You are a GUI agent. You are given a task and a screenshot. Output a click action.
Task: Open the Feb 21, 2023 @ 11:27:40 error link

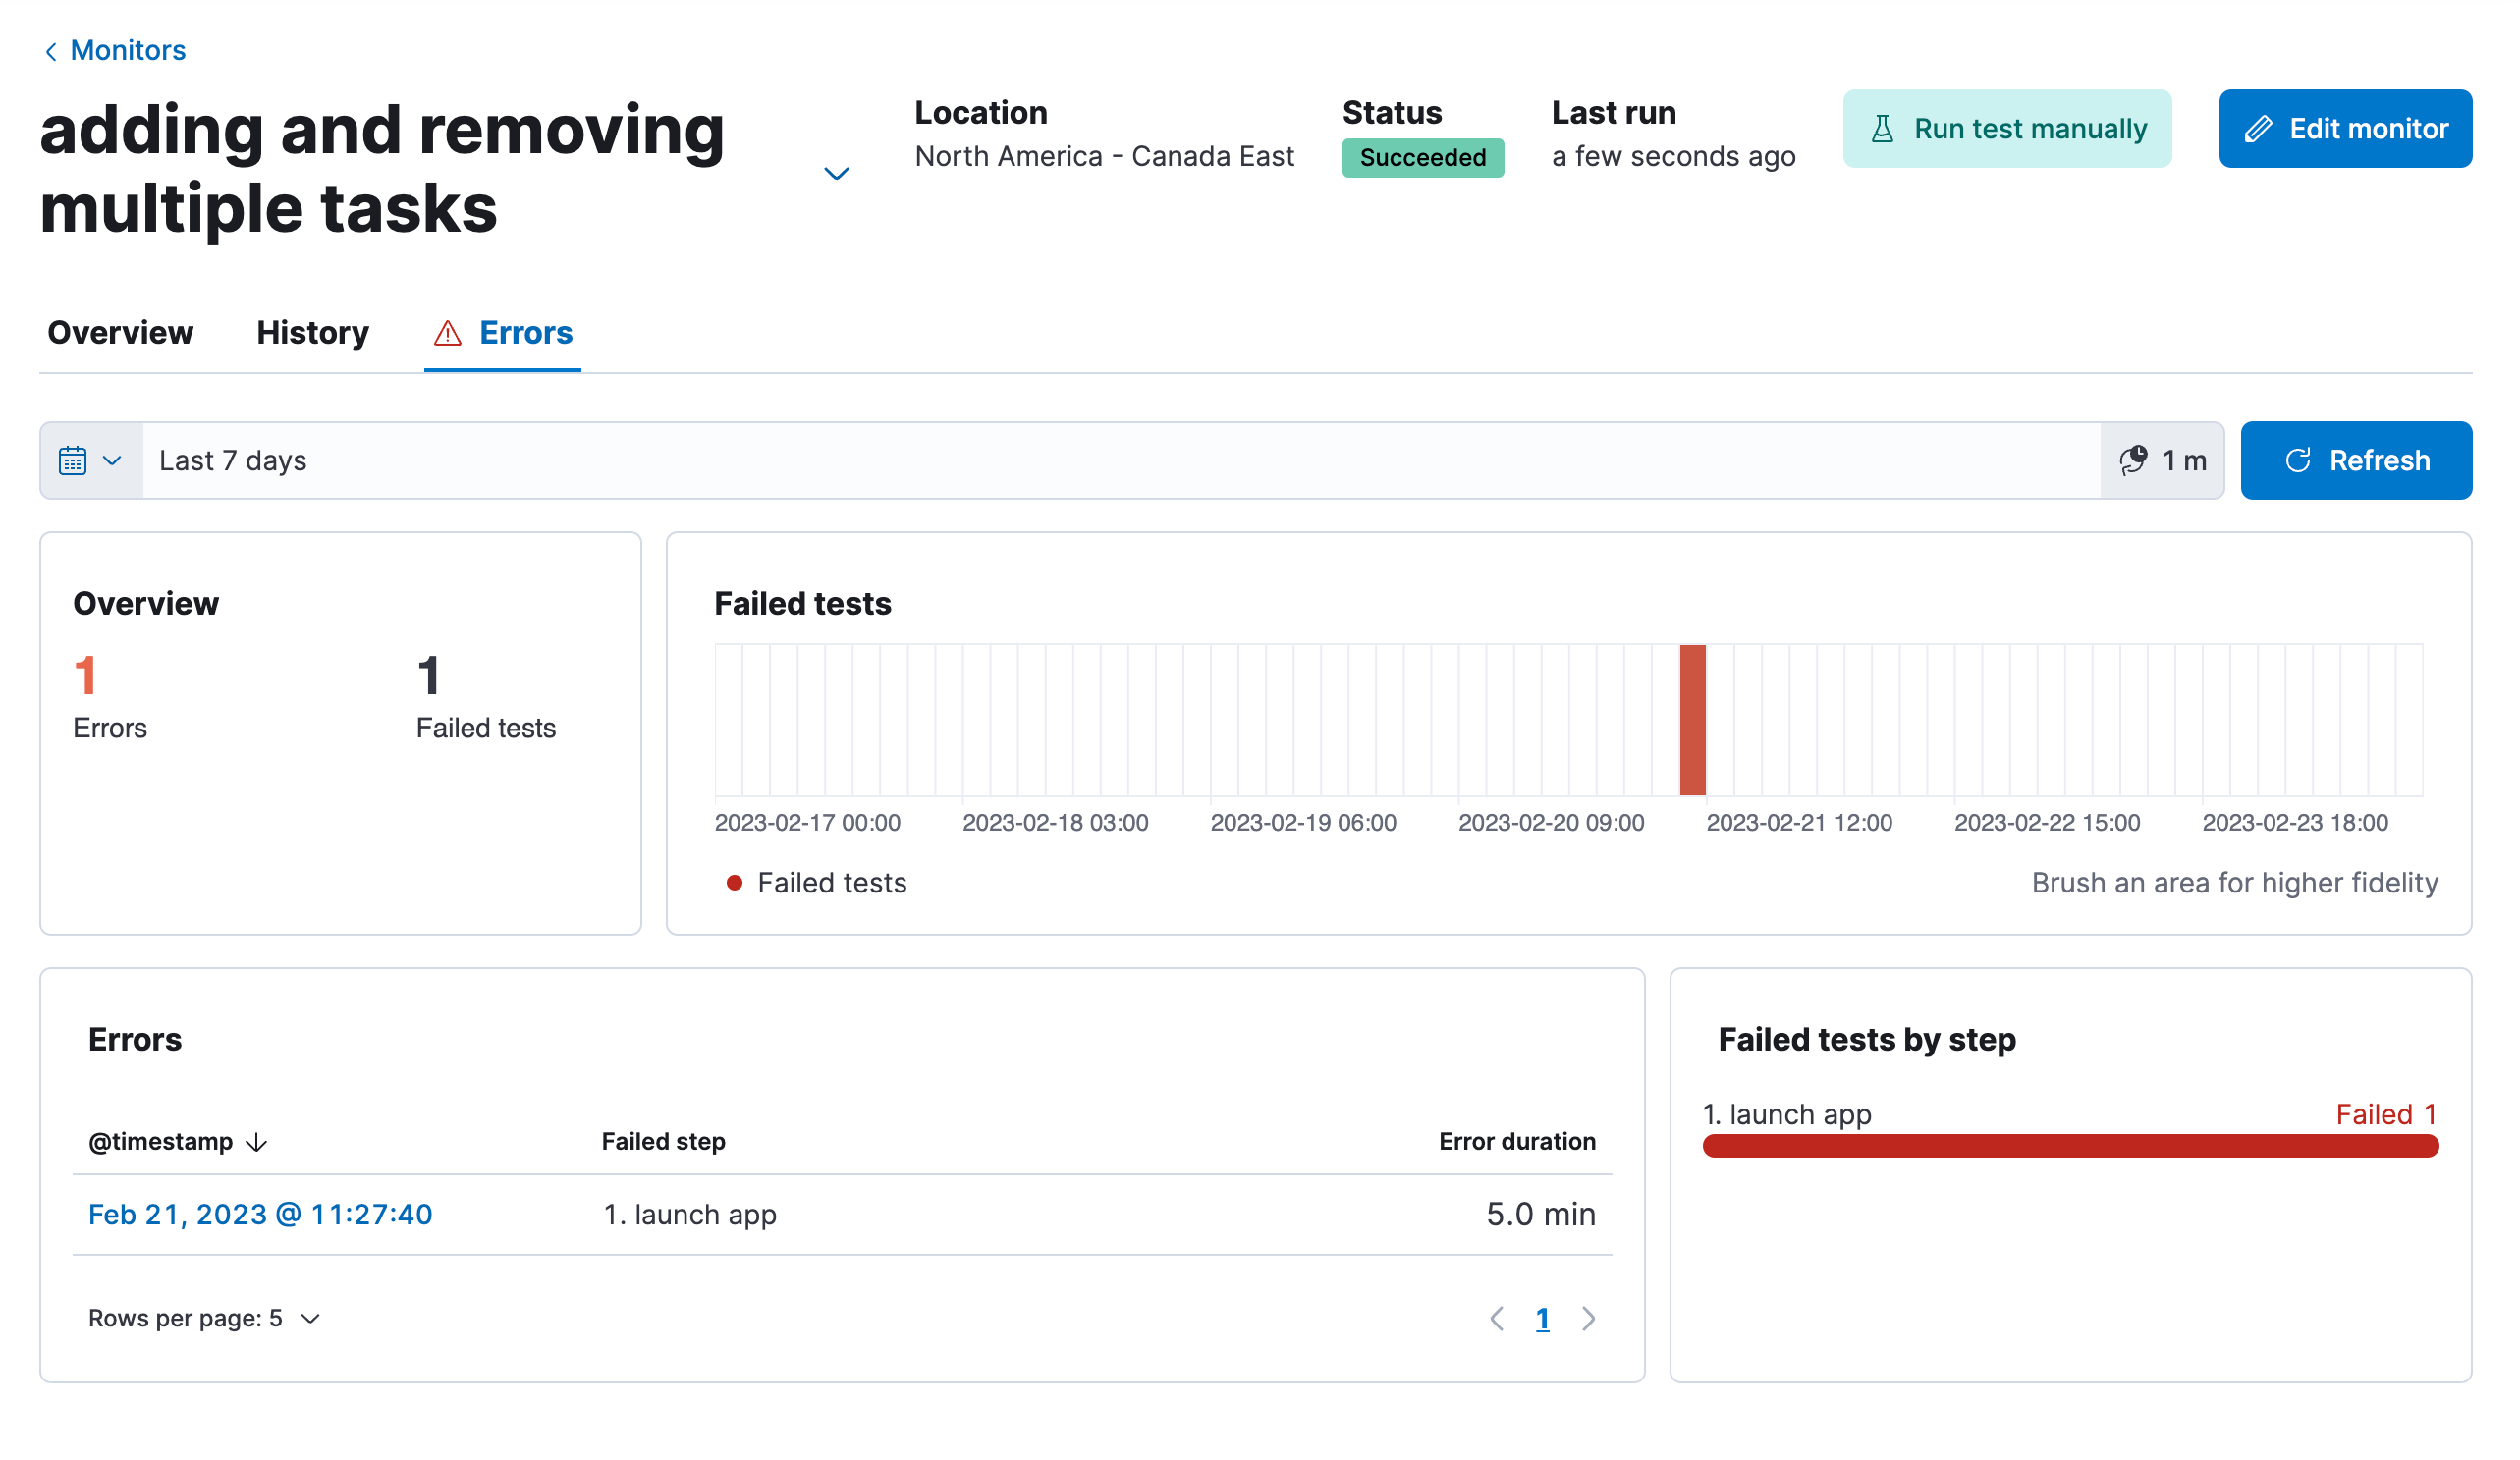(260, 1214)
